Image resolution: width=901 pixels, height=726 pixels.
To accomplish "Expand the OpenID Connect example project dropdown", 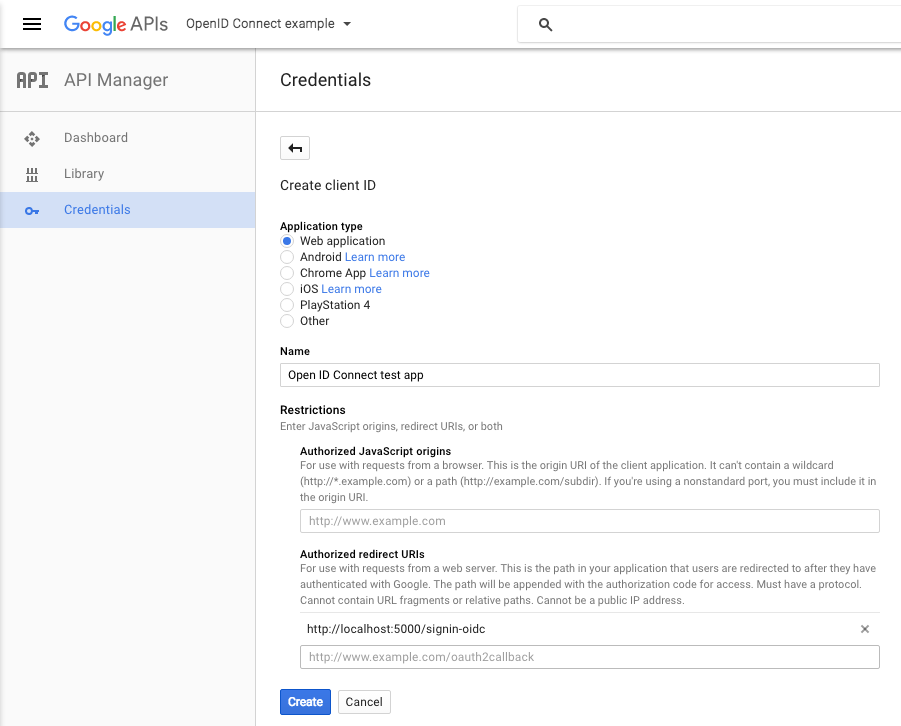I will tap(269, 24).
